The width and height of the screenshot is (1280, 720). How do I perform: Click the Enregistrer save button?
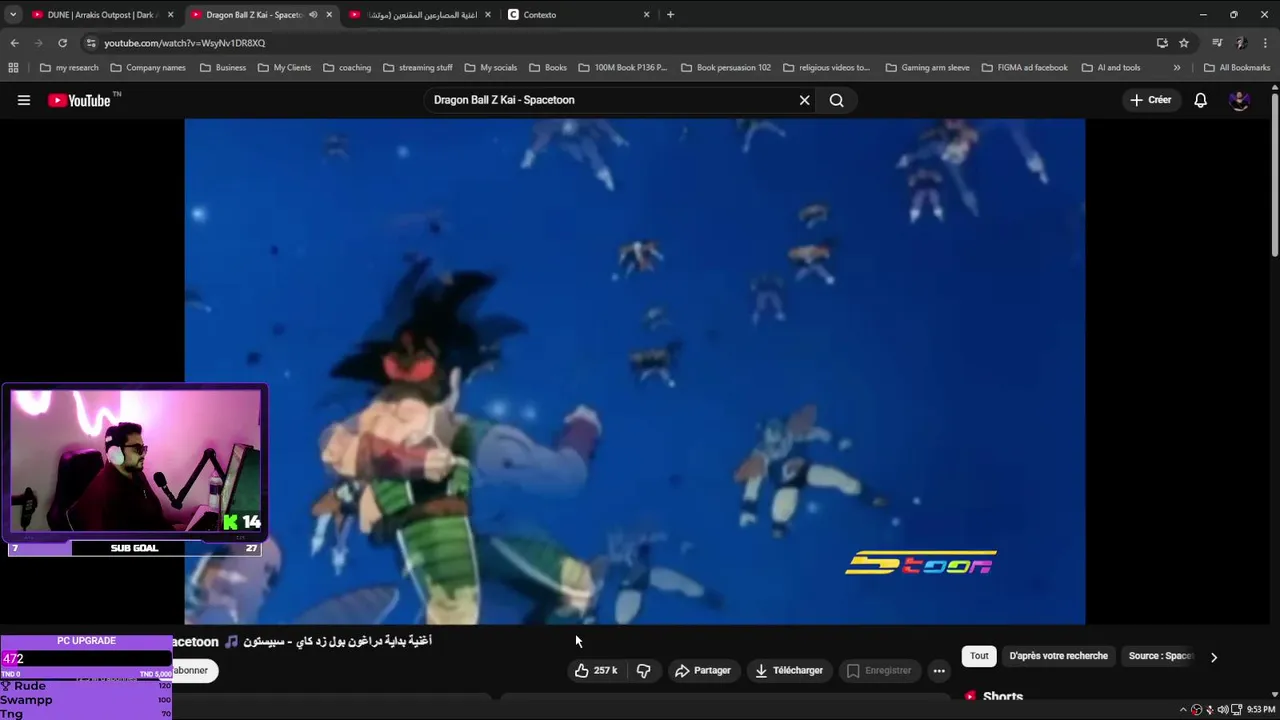pyautogui.click(x=879, y=671)
